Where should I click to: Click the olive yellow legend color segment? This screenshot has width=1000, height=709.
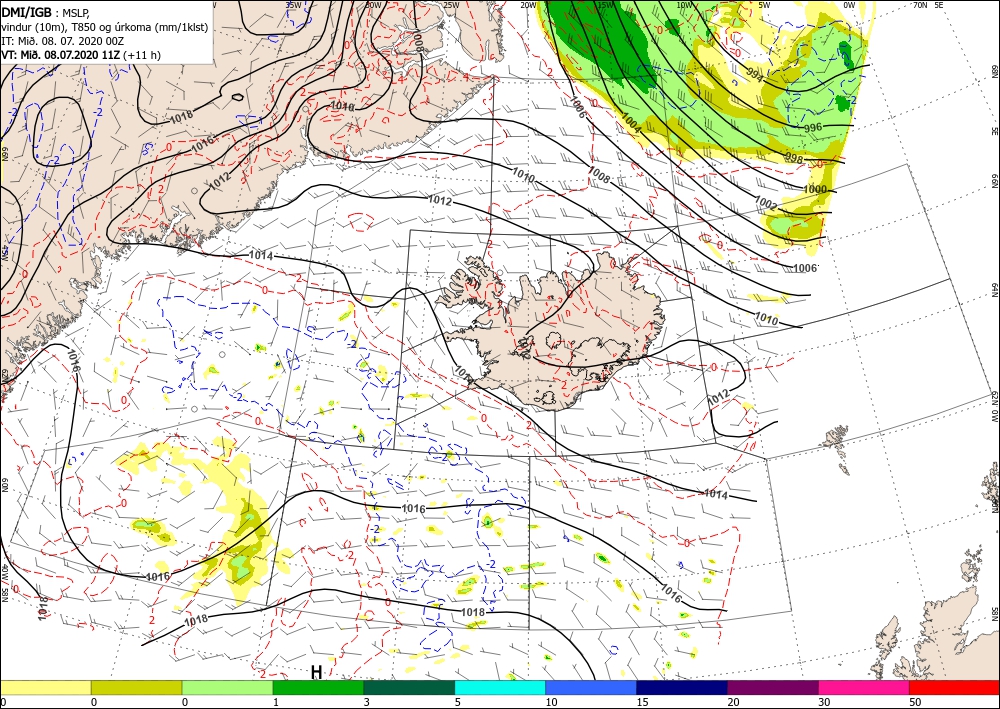coord(136,687)
